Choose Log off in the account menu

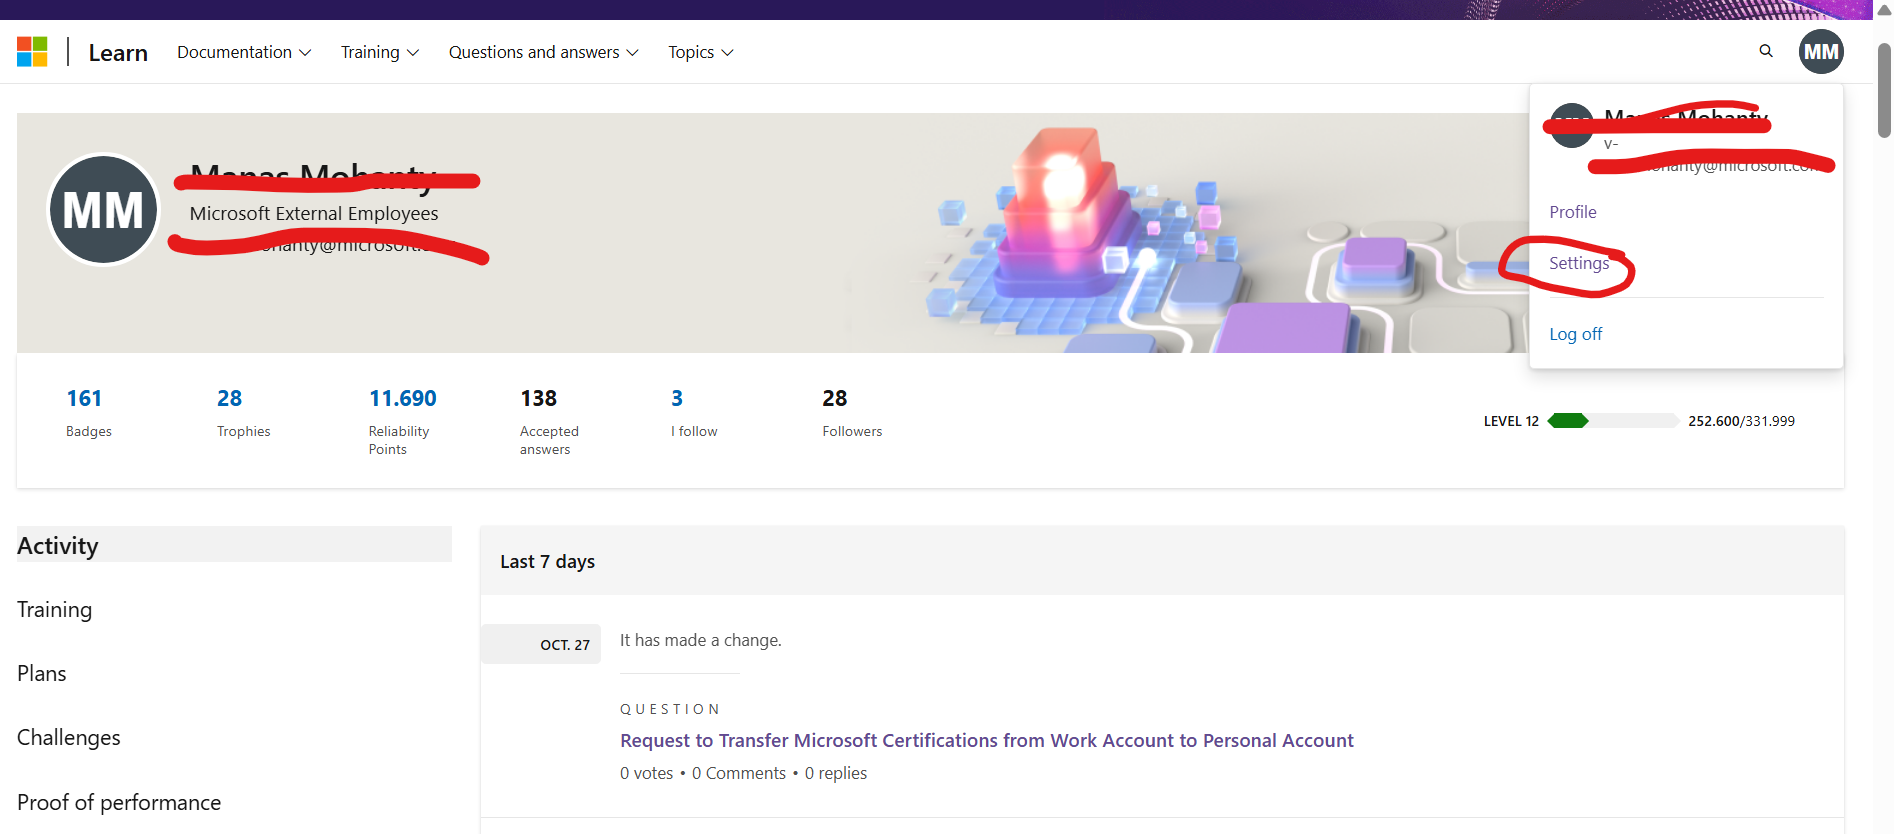(x=1576, y=334)
